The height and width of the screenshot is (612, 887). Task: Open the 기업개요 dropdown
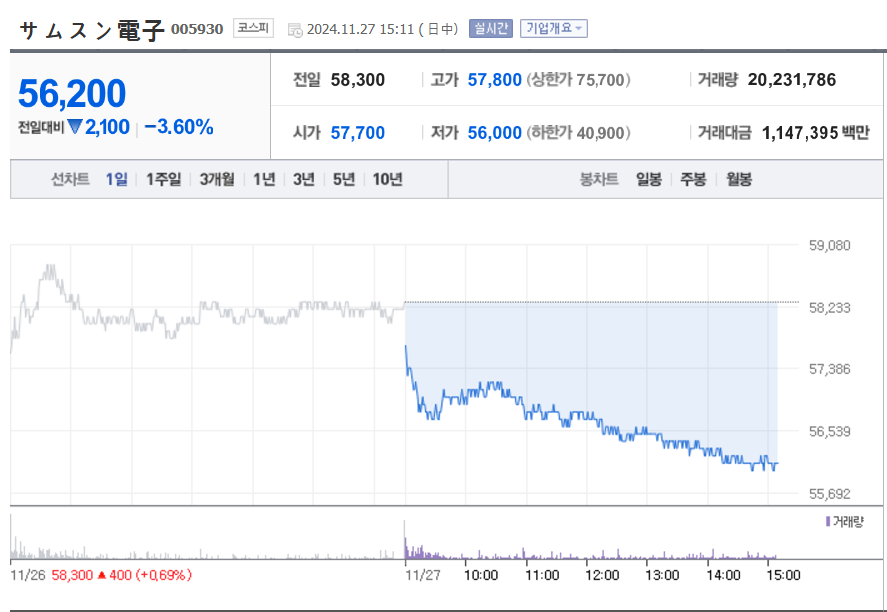(x=553, y=29)
